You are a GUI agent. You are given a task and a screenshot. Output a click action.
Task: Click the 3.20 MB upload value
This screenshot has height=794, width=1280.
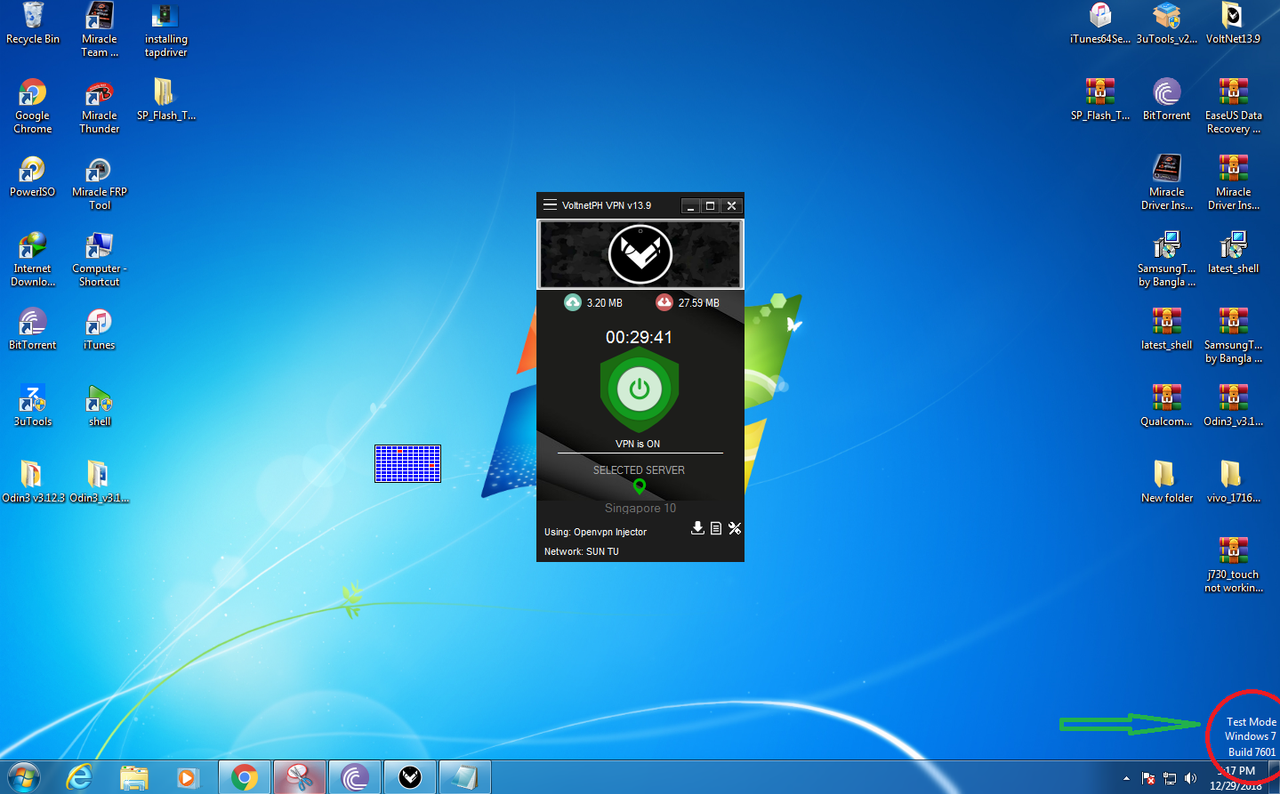[604, 303]
